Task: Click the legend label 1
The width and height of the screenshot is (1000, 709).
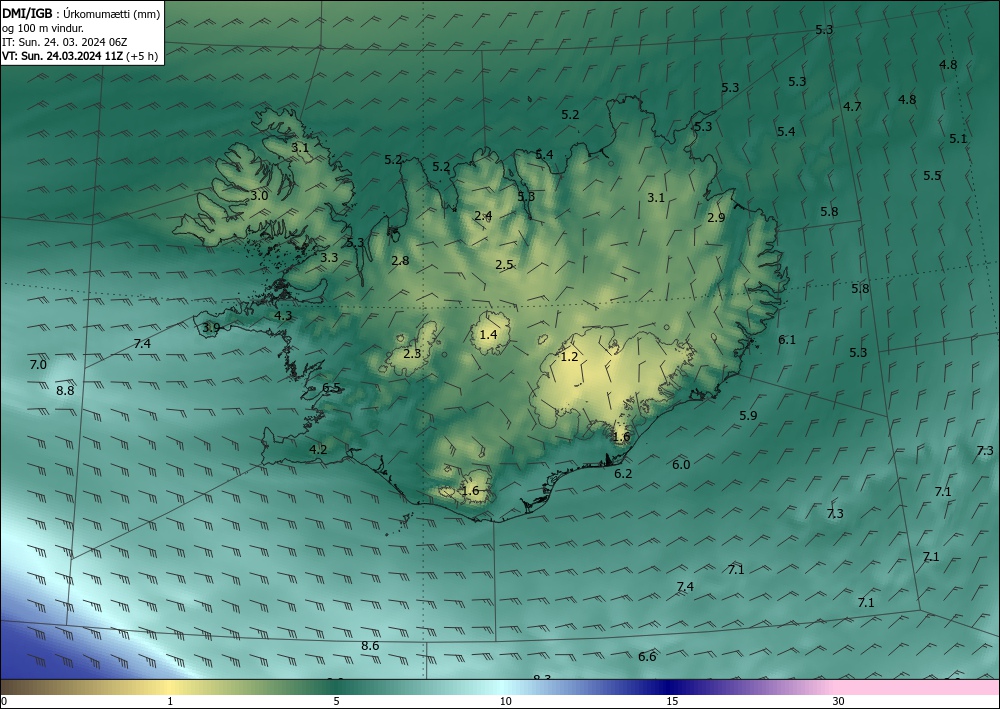Action: pos(170,701)
